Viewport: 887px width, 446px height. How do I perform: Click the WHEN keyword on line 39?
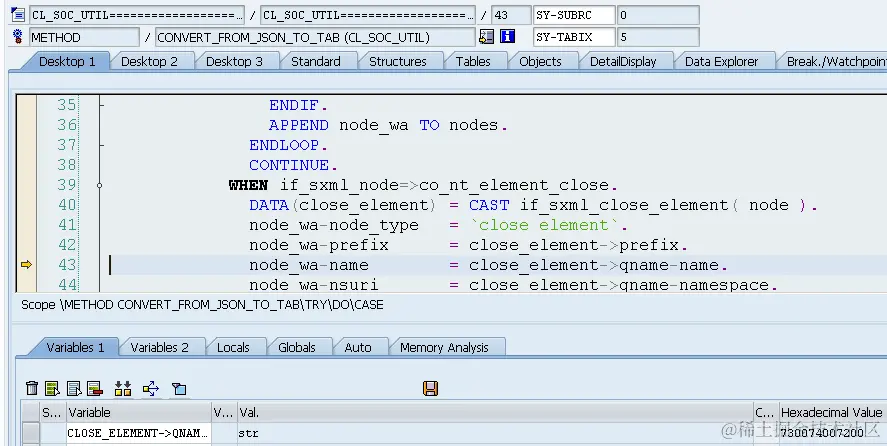248,185
